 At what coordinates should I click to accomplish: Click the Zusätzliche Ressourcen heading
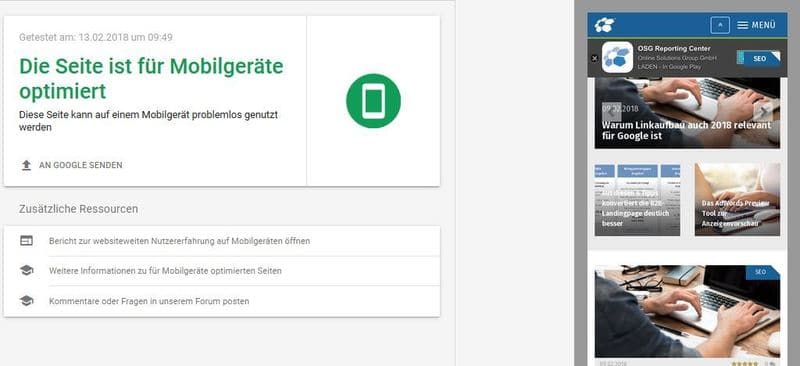(x=79, y=209)
